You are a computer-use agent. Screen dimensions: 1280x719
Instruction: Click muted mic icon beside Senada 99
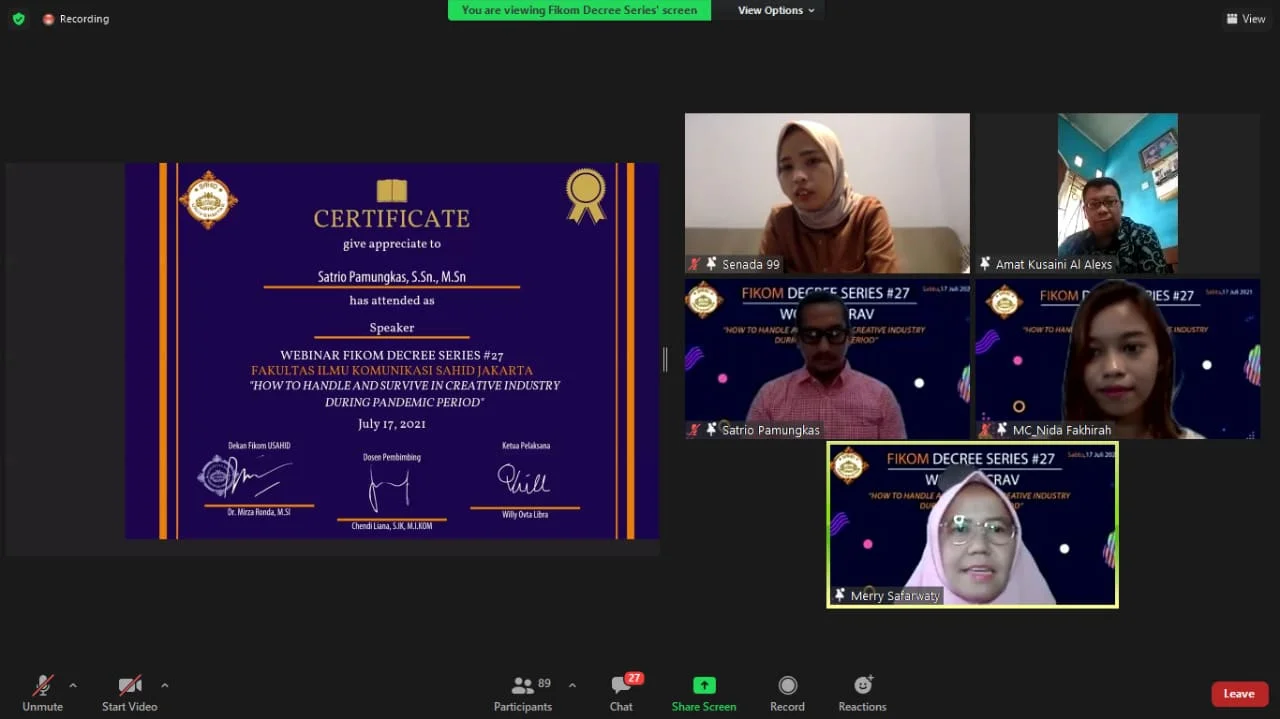[x=694, y=264]
